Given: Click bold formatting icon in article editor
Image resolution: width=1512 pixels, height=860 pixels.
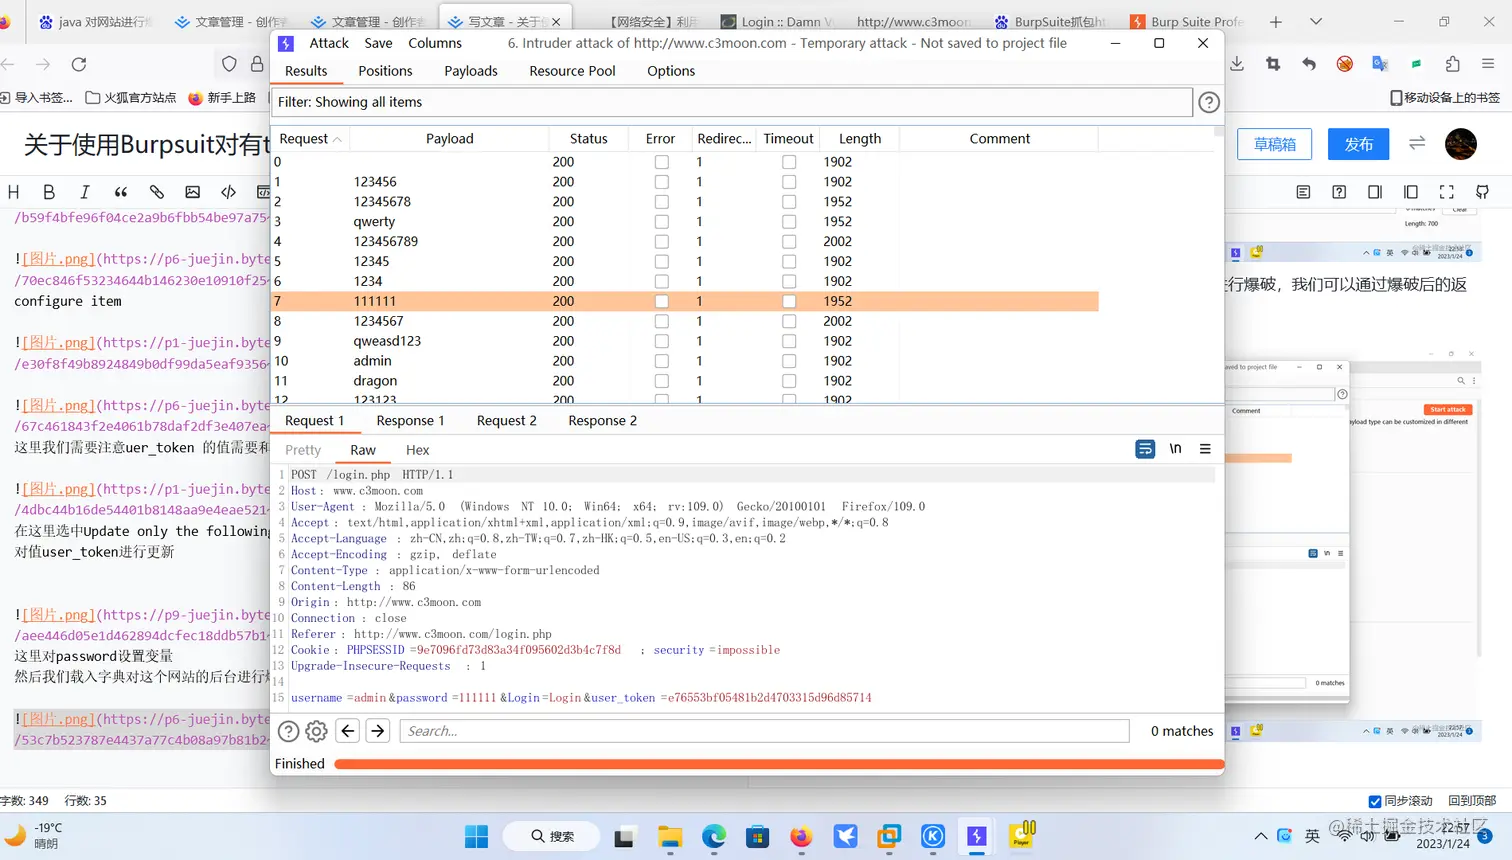Looking at the screenshot, I should coord(48,192).
